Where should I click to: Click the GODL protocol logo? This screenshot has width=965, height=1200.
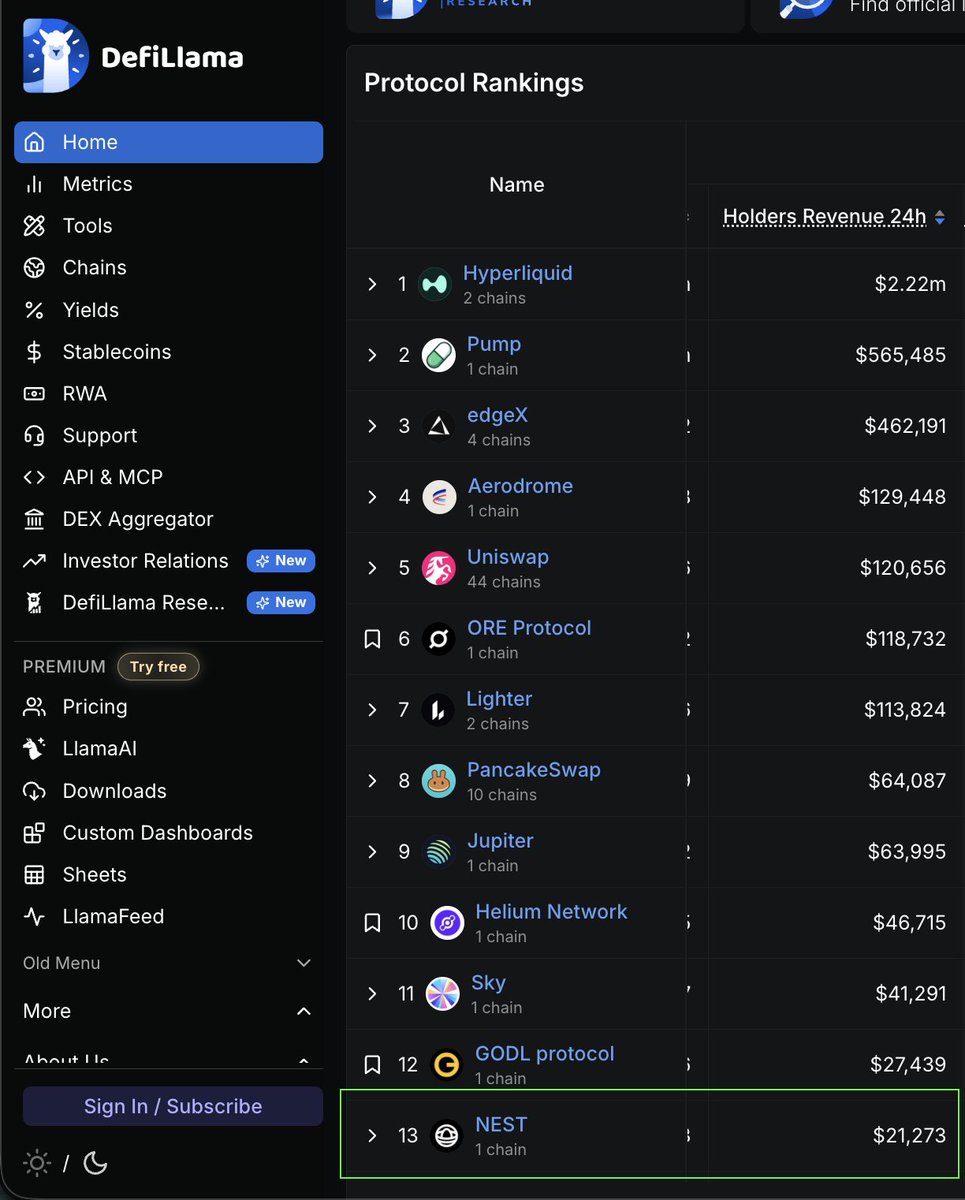447,1065
